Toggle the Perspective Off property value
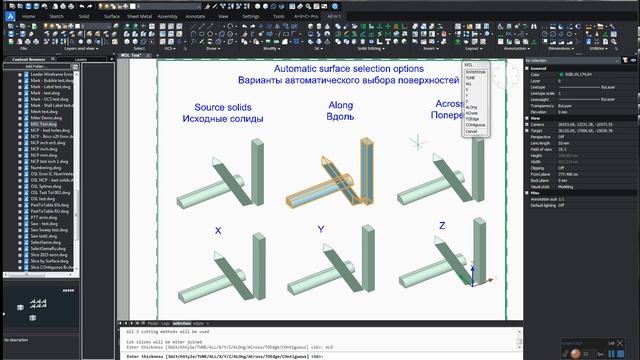Viewport: 640px width, 360px height. [x=561, y=137]
